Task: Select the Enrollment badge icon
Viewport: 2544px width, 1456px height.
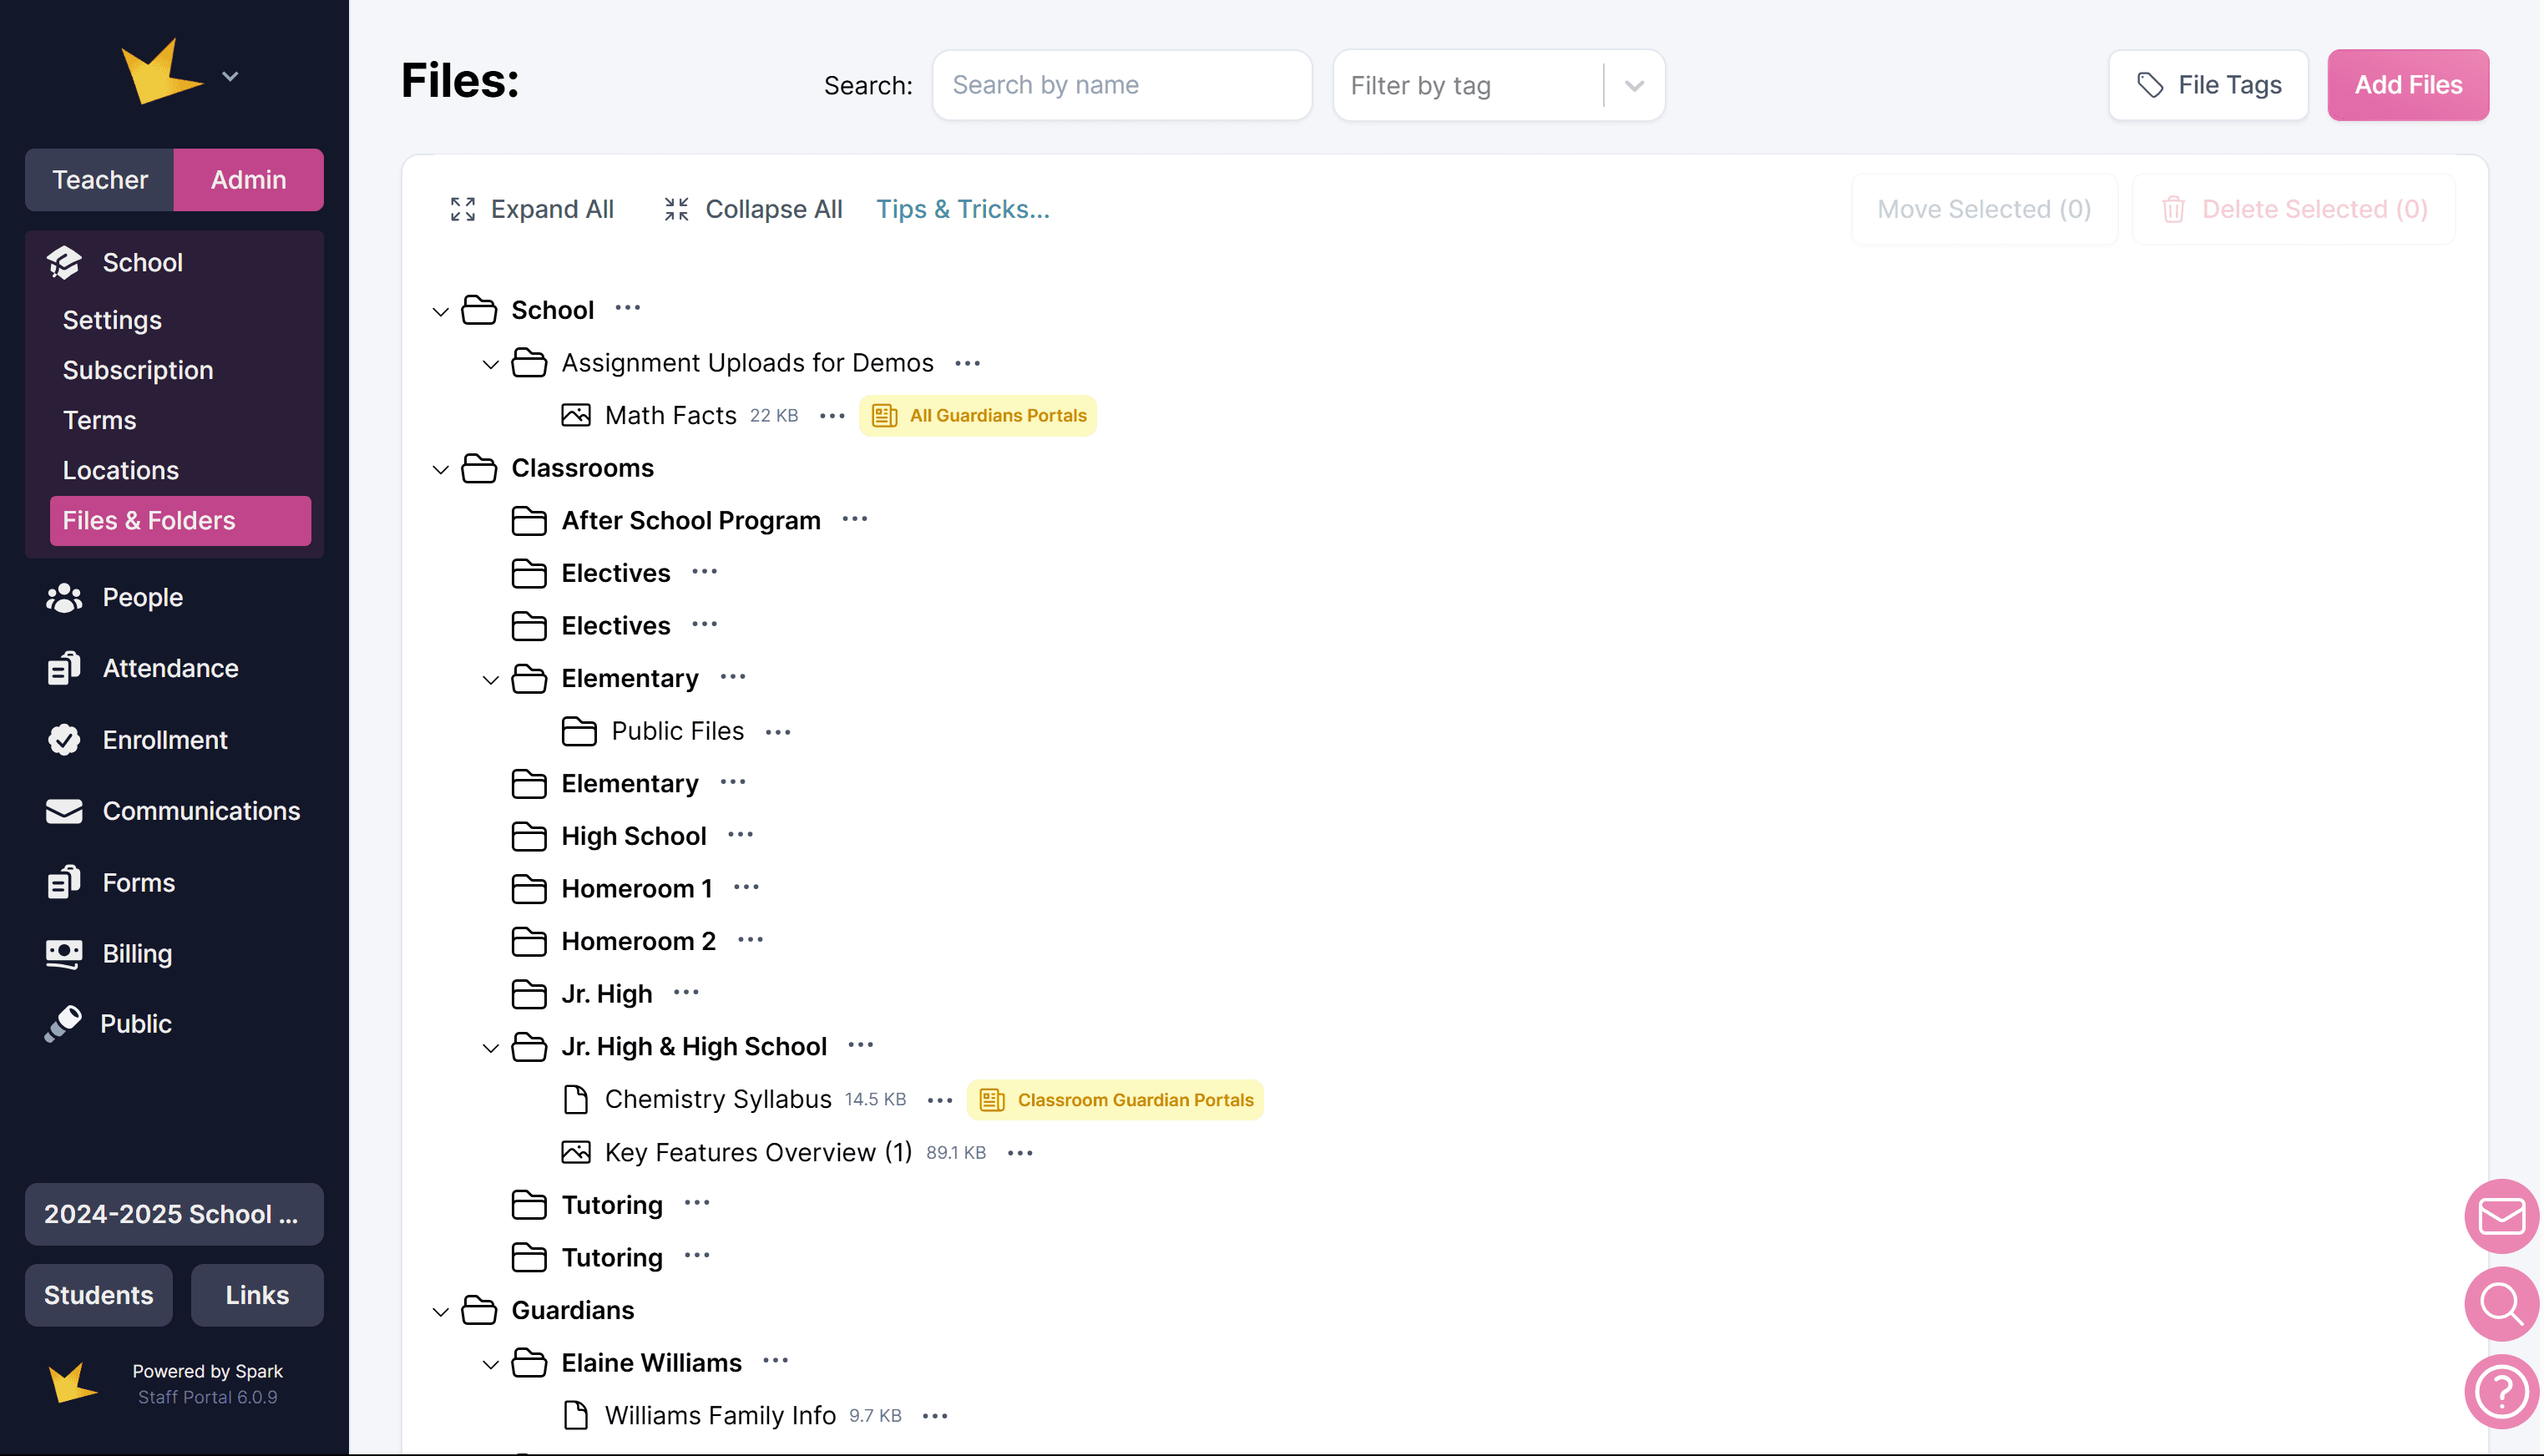Action: [x=64, y=740]
